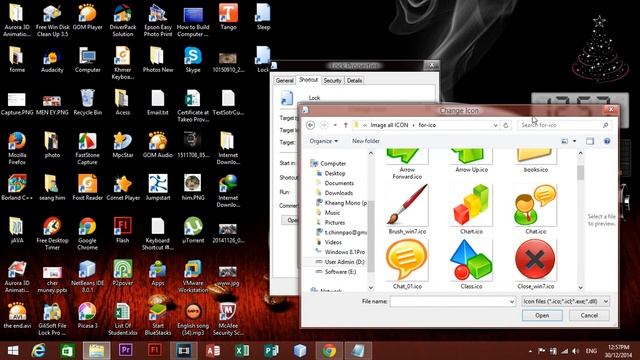This screenshot has width=640, height=360.
Task: Open the address path history dropdown
Action: click(x=495, y=125)
